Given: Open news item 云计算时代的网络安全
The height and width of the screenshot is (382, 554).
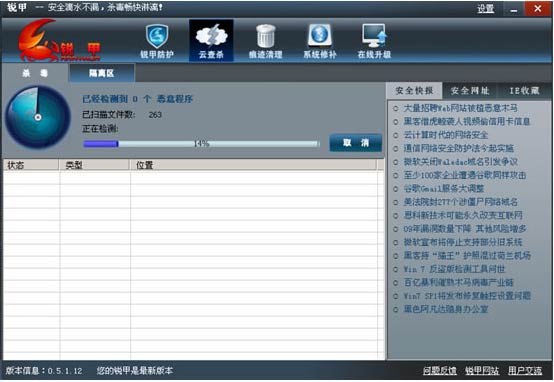Looking at the screenshot, I should click(446, 135).
